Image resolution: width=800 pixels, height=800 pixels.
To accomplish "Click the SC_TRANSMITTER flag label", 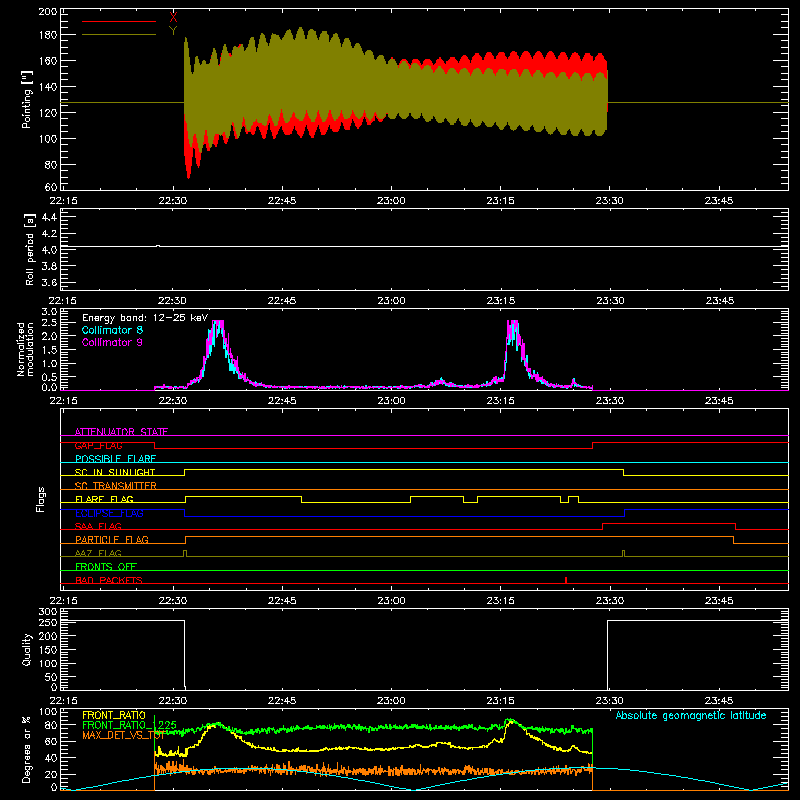I will coord(116,486).
